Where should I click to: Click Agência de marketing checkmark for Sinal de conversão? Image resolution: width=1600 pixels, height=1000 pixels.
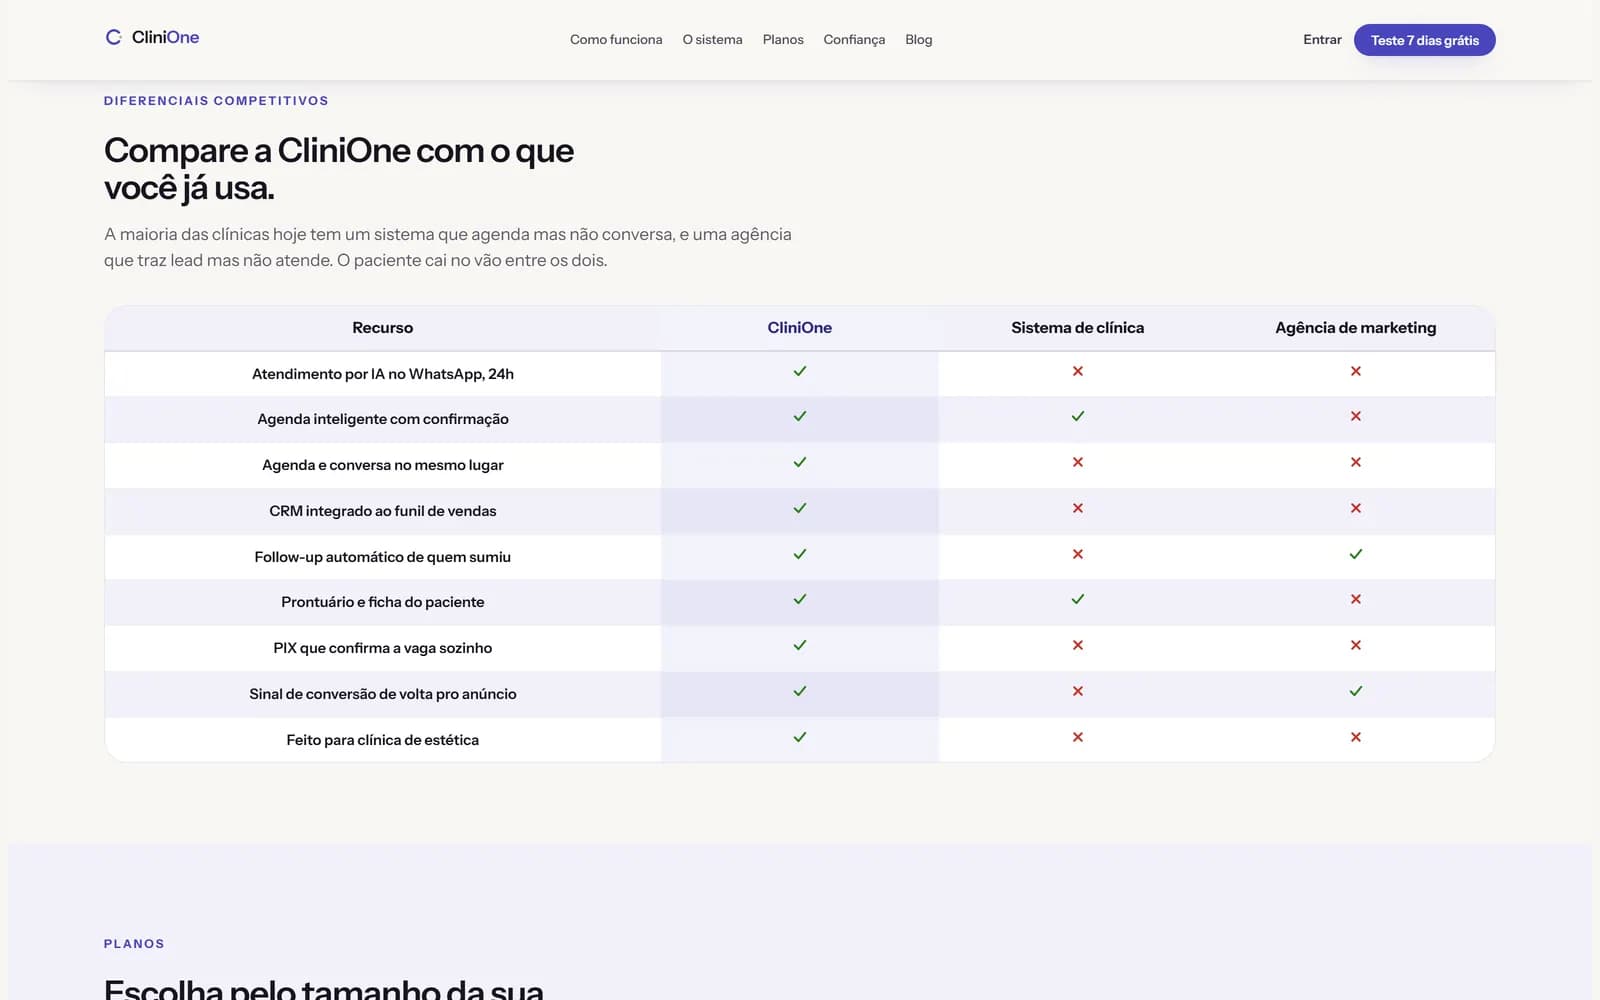pos(1356,691)
